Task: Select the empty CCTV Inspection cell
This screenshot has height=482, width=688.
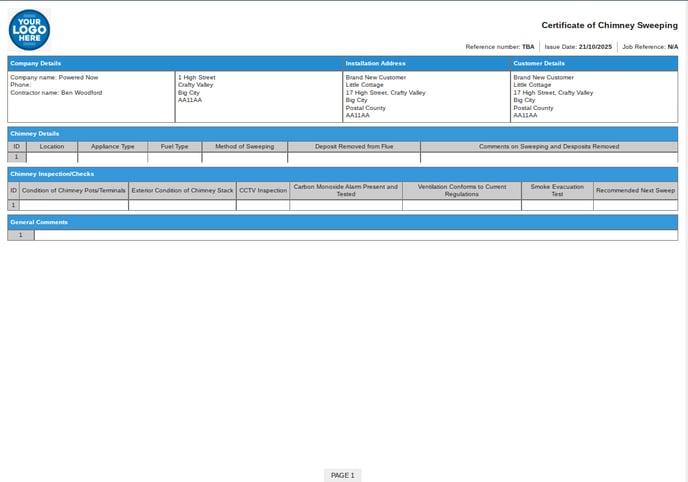Action: pos(262,205)
